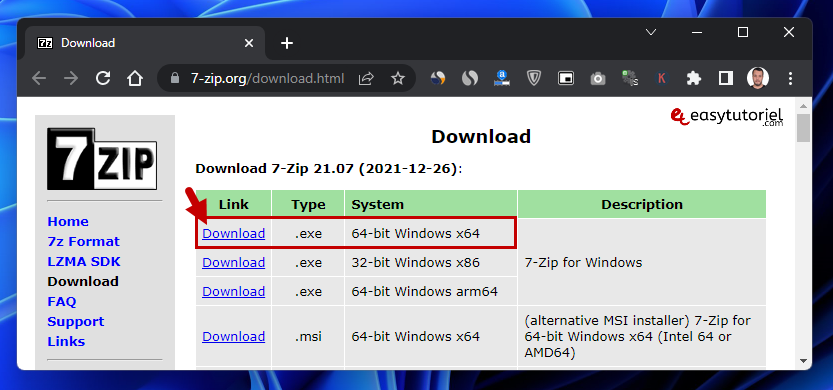Go to the Home sidebar link
The width and height of the screenshot is (833, 390).
click(x=68, y=222)
